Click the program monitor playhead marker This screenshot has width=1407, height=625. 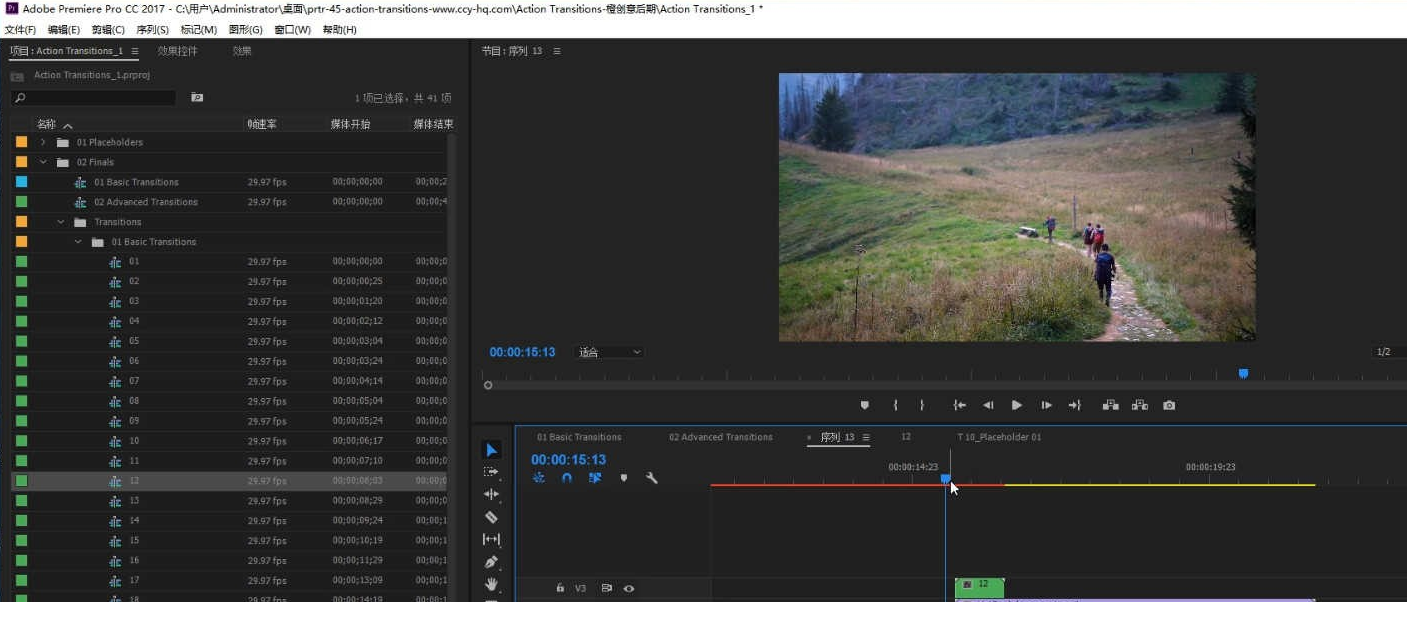tap(1243, 373)
